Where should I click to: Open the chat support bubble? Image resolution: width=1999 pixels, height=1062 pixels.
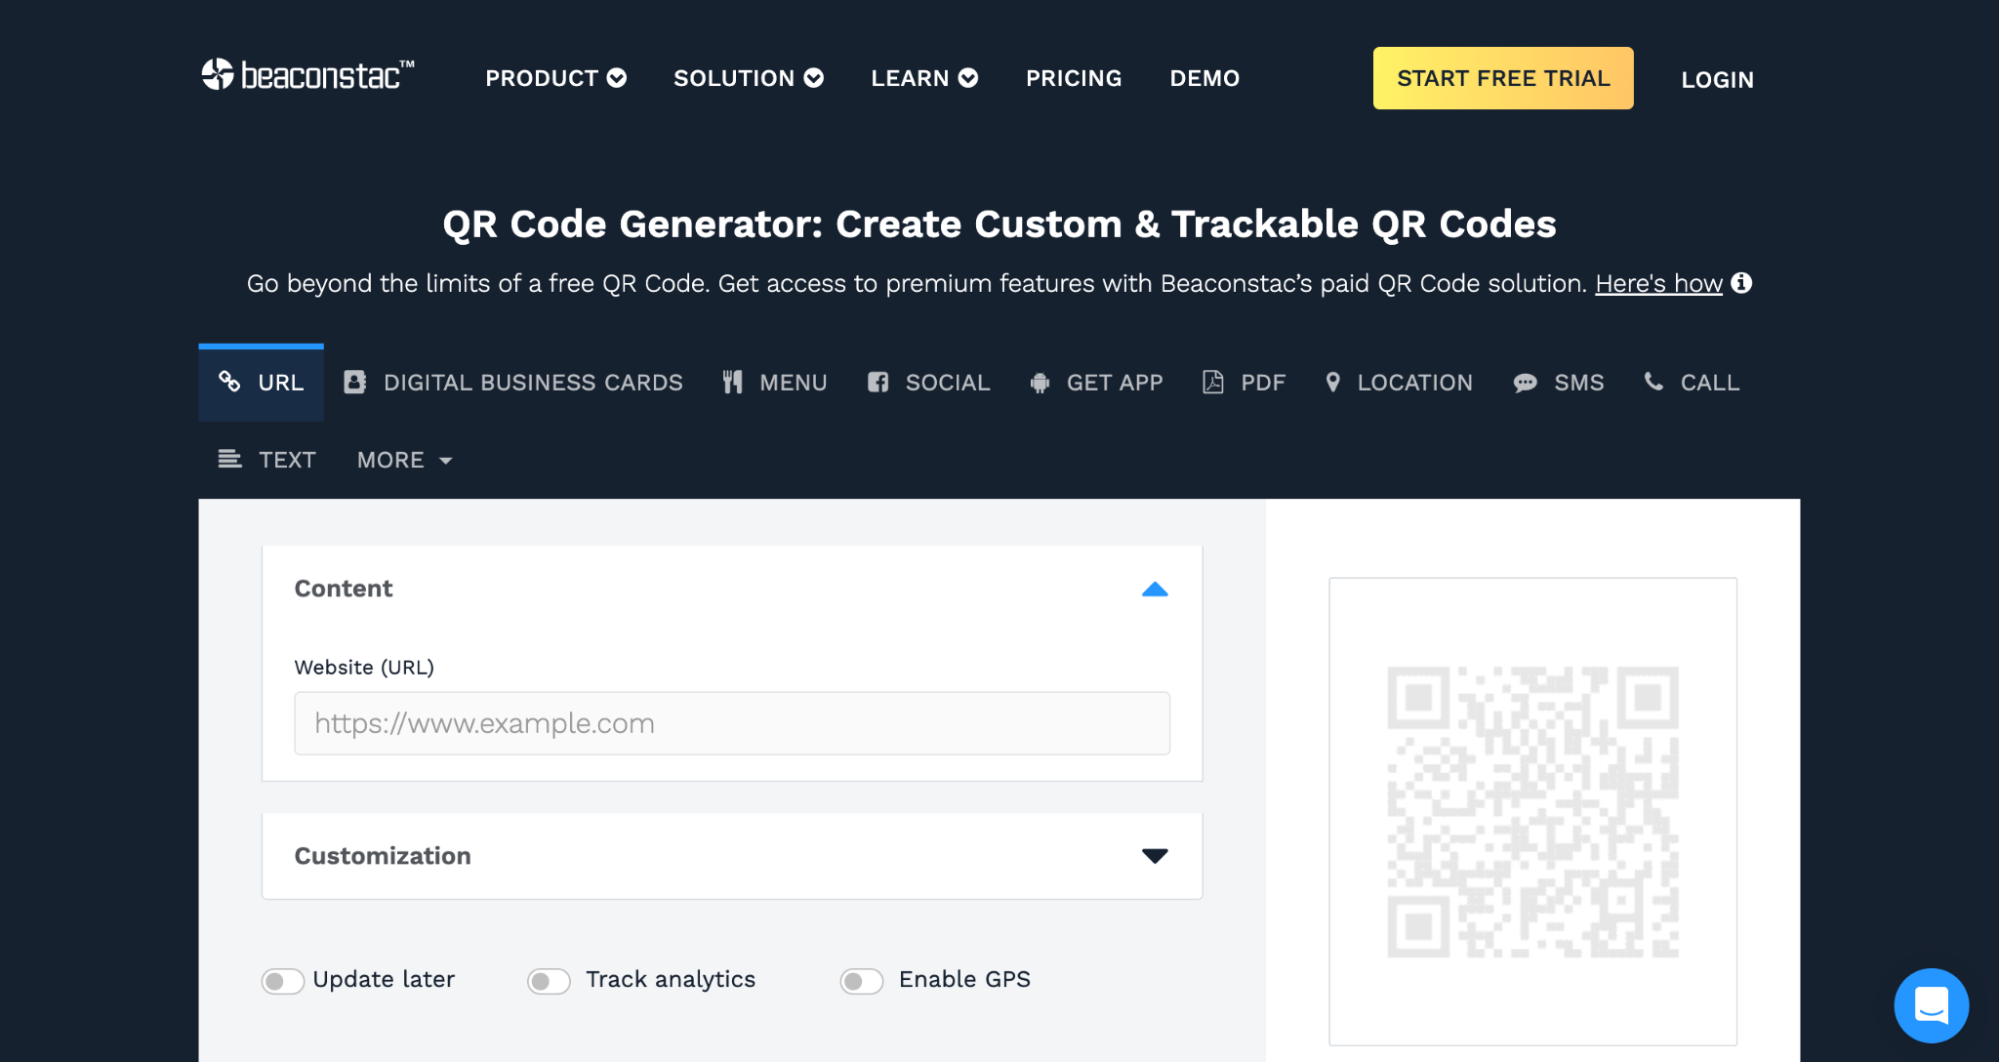pos(1931,1005)
